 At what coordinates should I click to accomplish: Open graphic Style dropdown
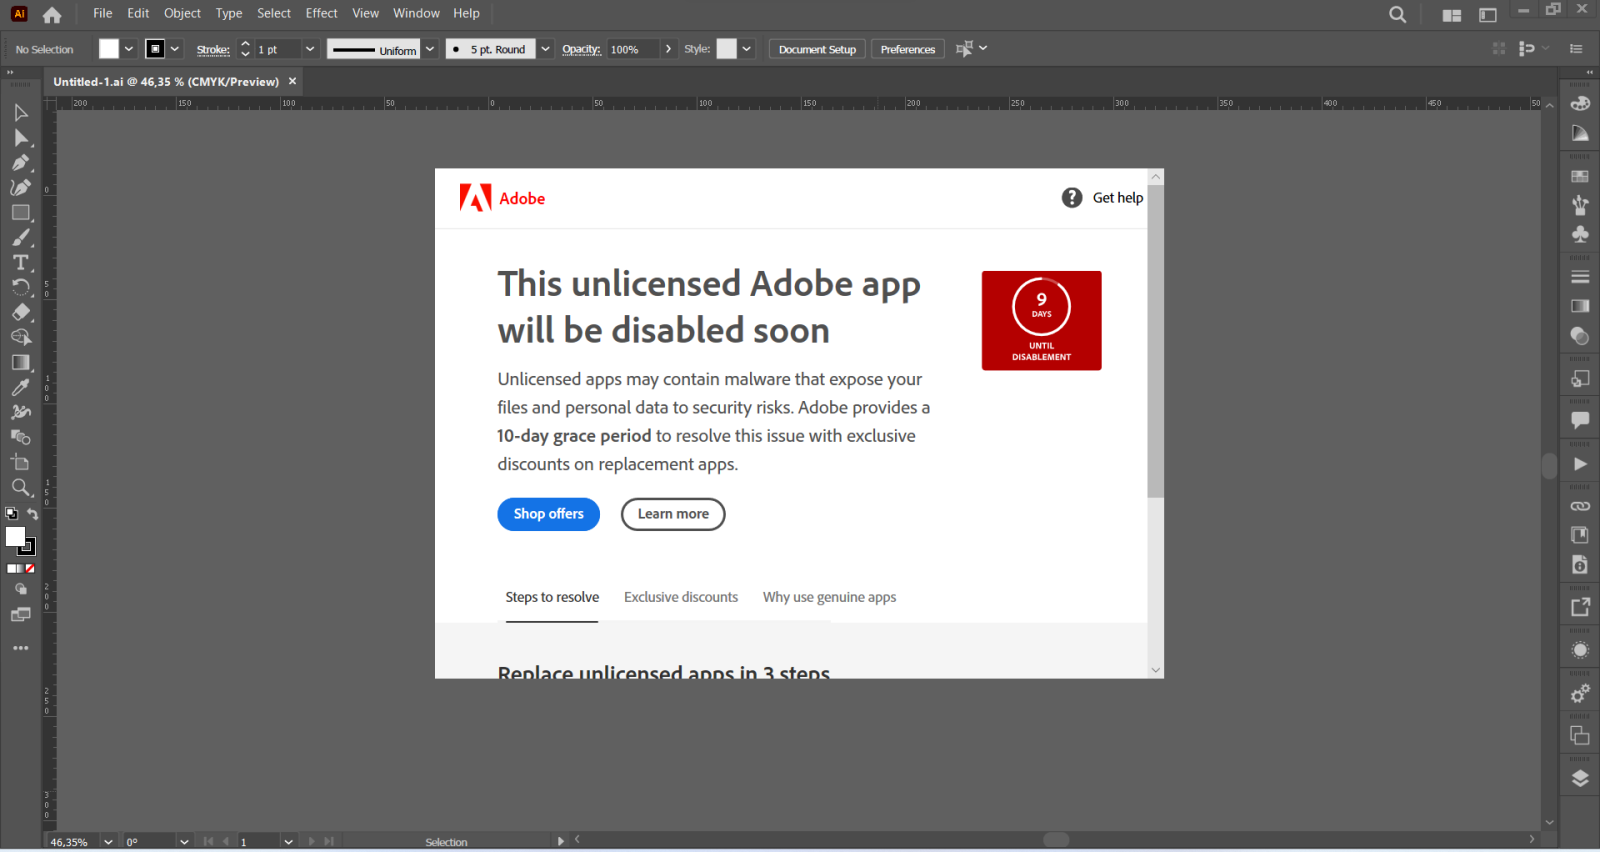point(746,49)
